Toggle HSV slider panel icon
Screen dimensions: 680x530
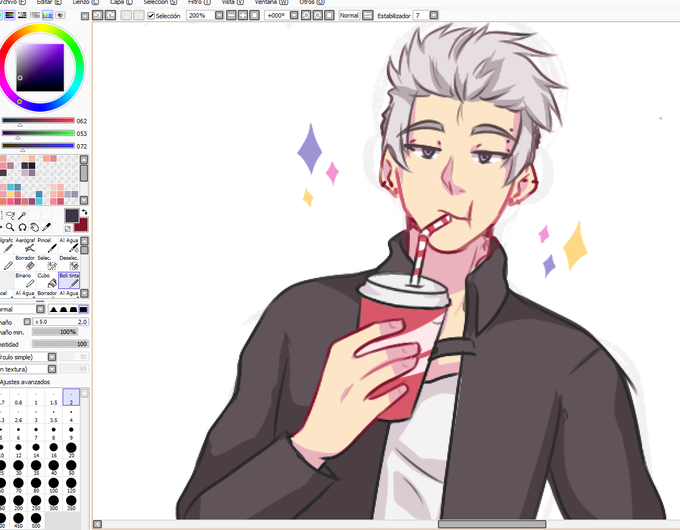[x=22, y=15]
